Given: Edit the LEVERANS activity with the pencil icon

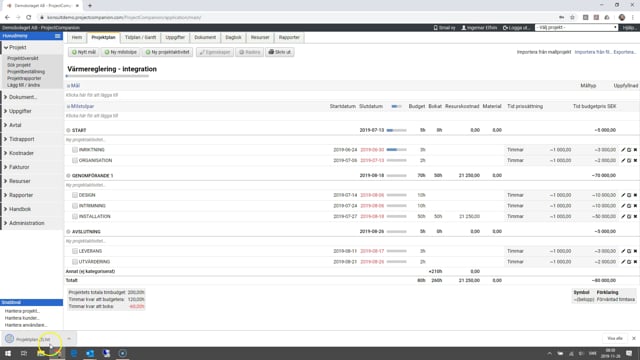Looking at the screenshot, I should point(623,251).
